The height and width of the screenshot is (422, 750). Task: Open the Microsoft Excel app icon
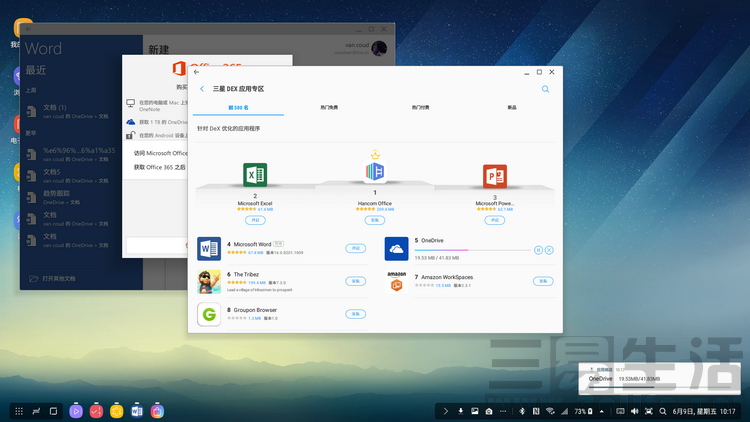(255, 175)
